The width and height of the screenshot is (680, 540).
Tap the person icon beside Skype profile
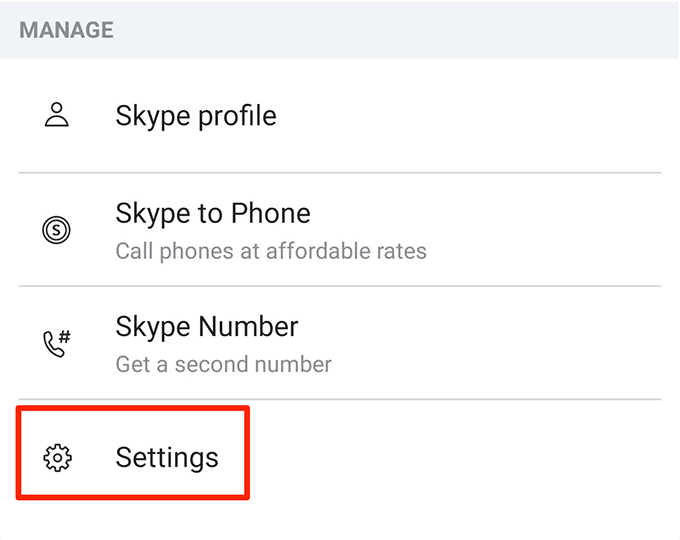point(58,115)
